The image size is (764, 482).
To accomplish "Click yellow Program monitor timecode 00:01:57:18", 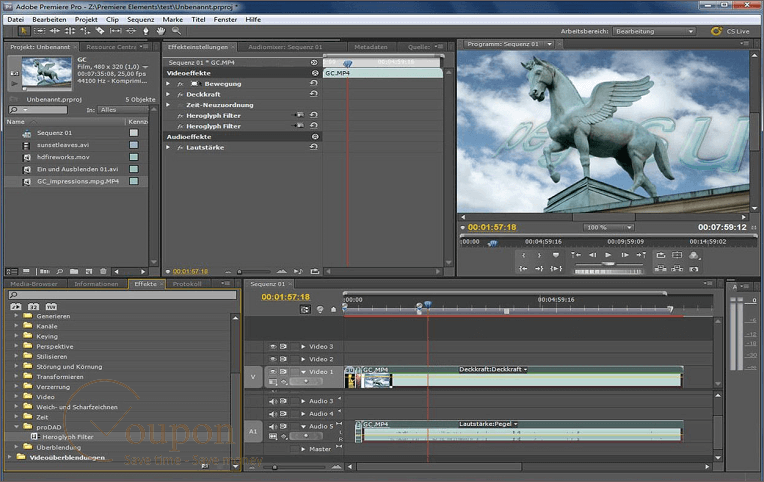I will pyautogui.click(x=492, y=227).
